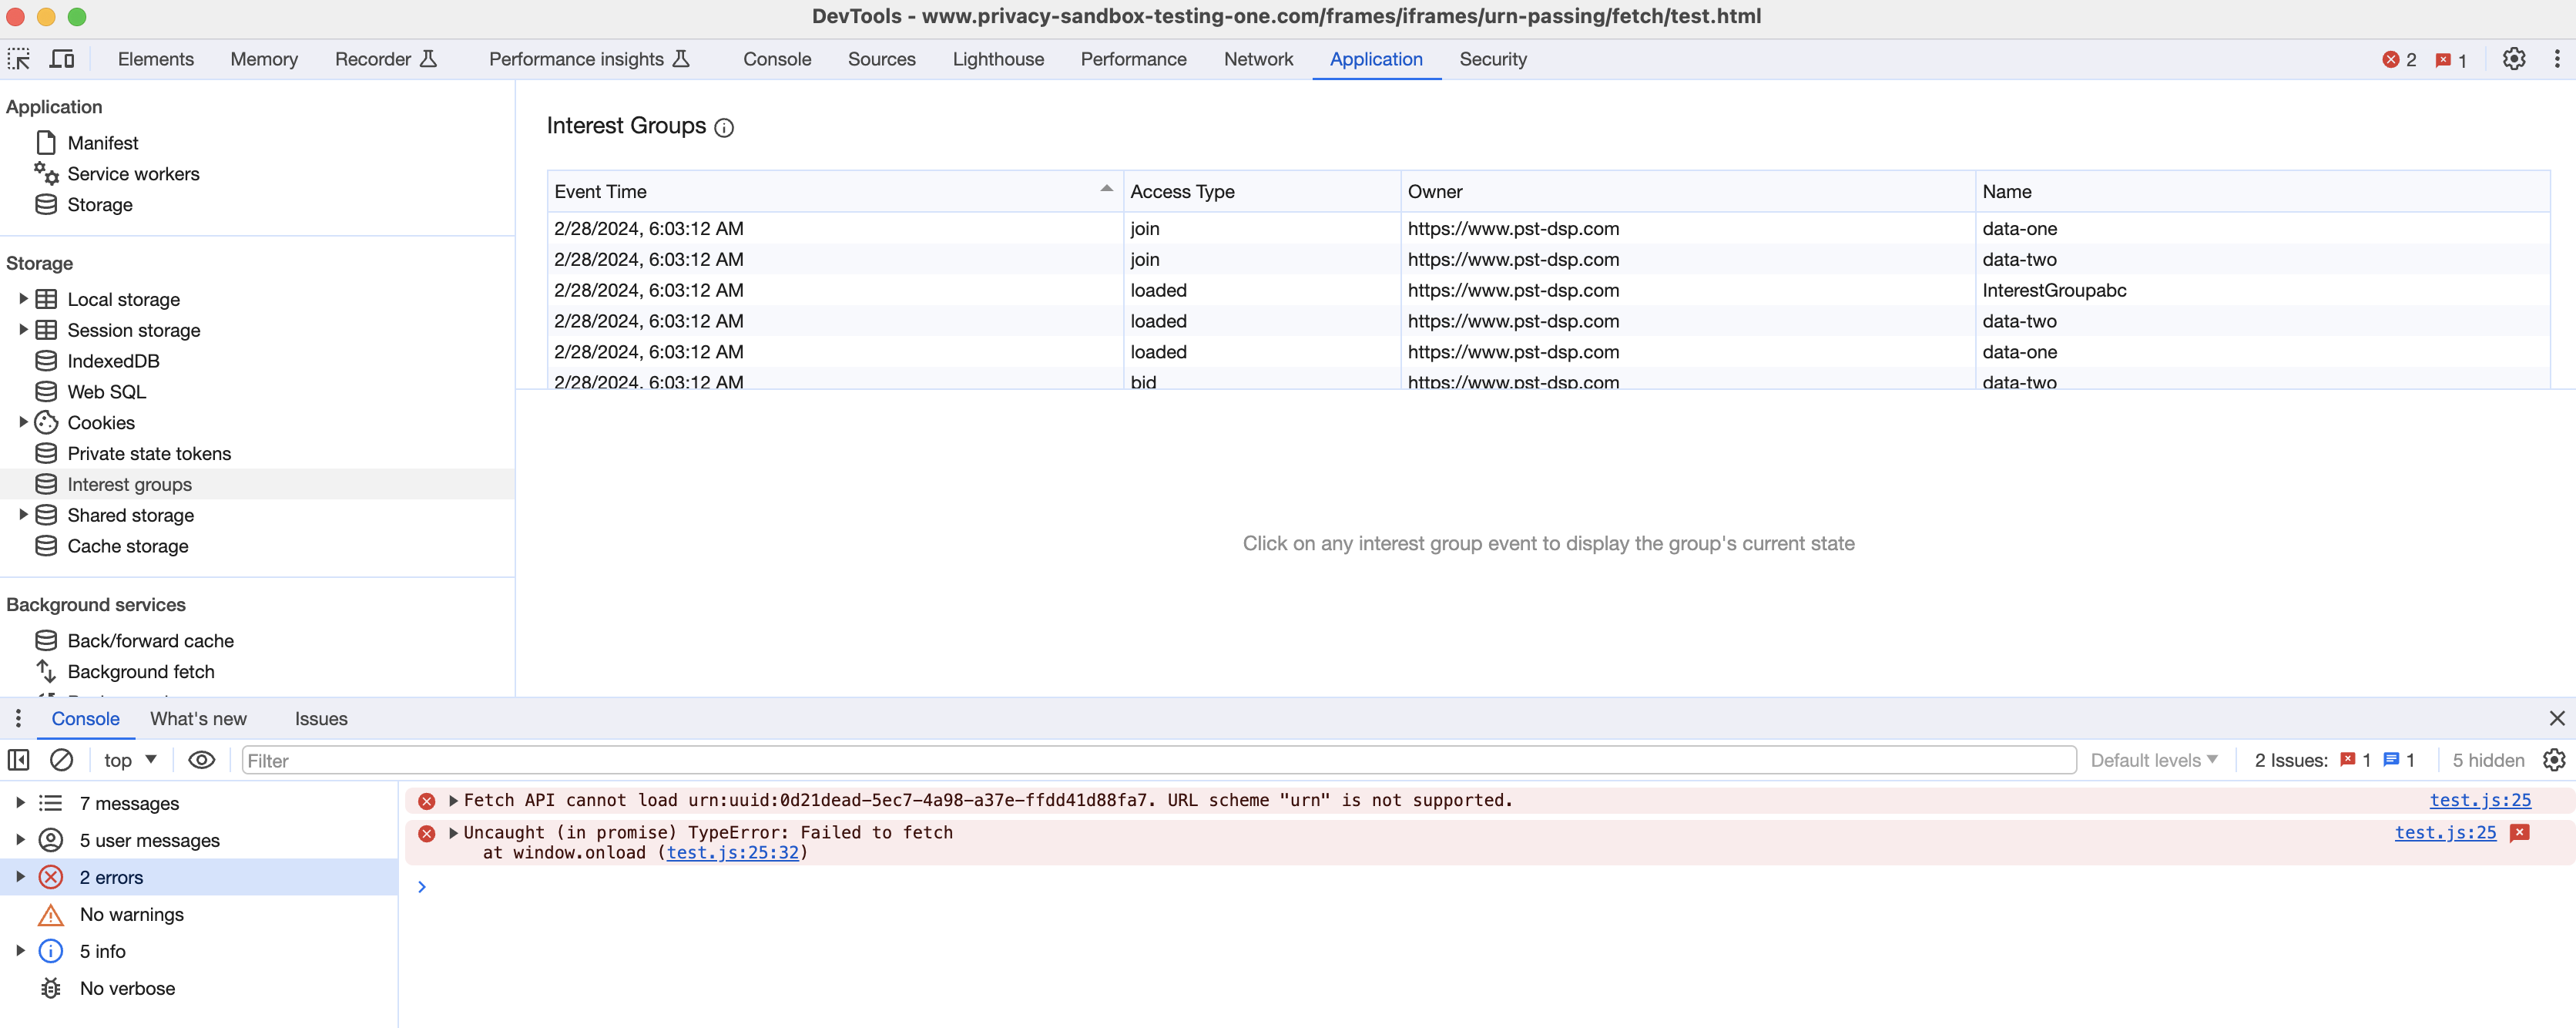Viewport: 2576px width, 1028px height.
Task: Select the InterestGroupabc loaded event row
Action: tap(1548, 290)
